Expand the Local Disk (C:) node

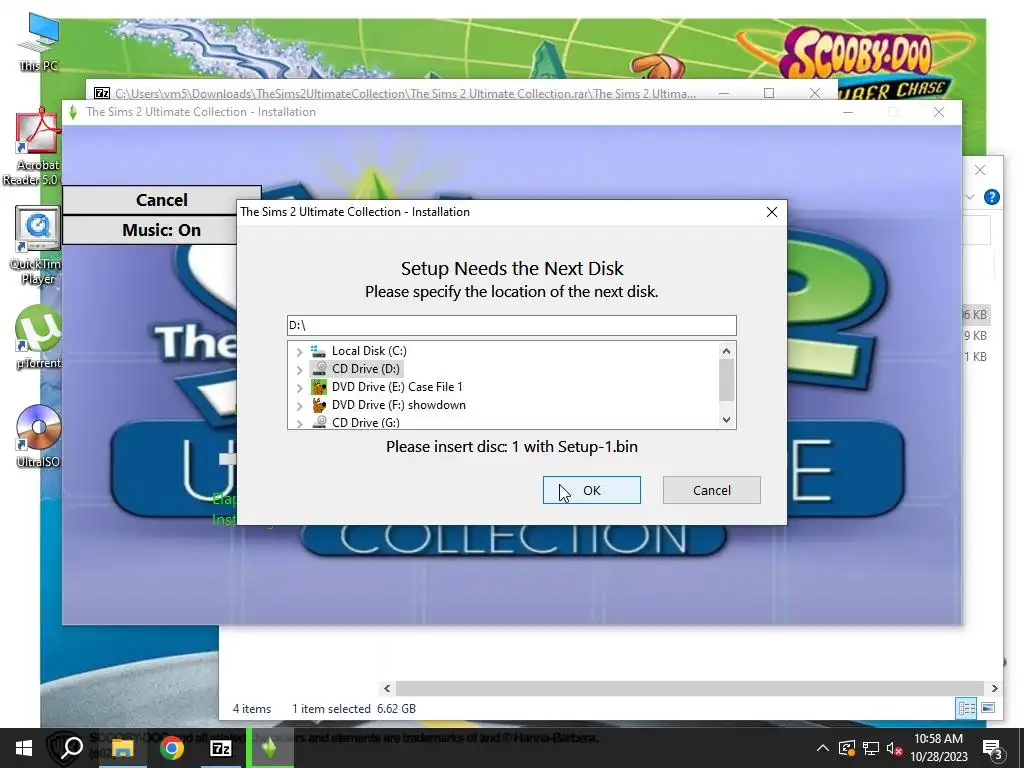(299, 352)
